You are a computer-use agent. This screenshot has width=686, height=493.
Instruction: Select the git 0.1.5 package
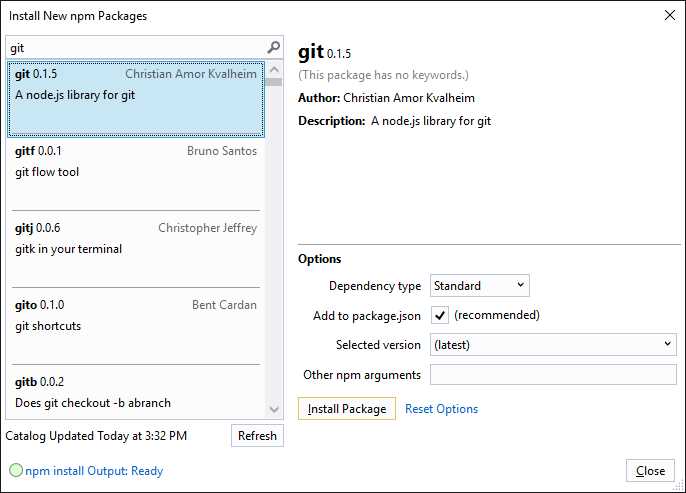[x=136, y=99]
